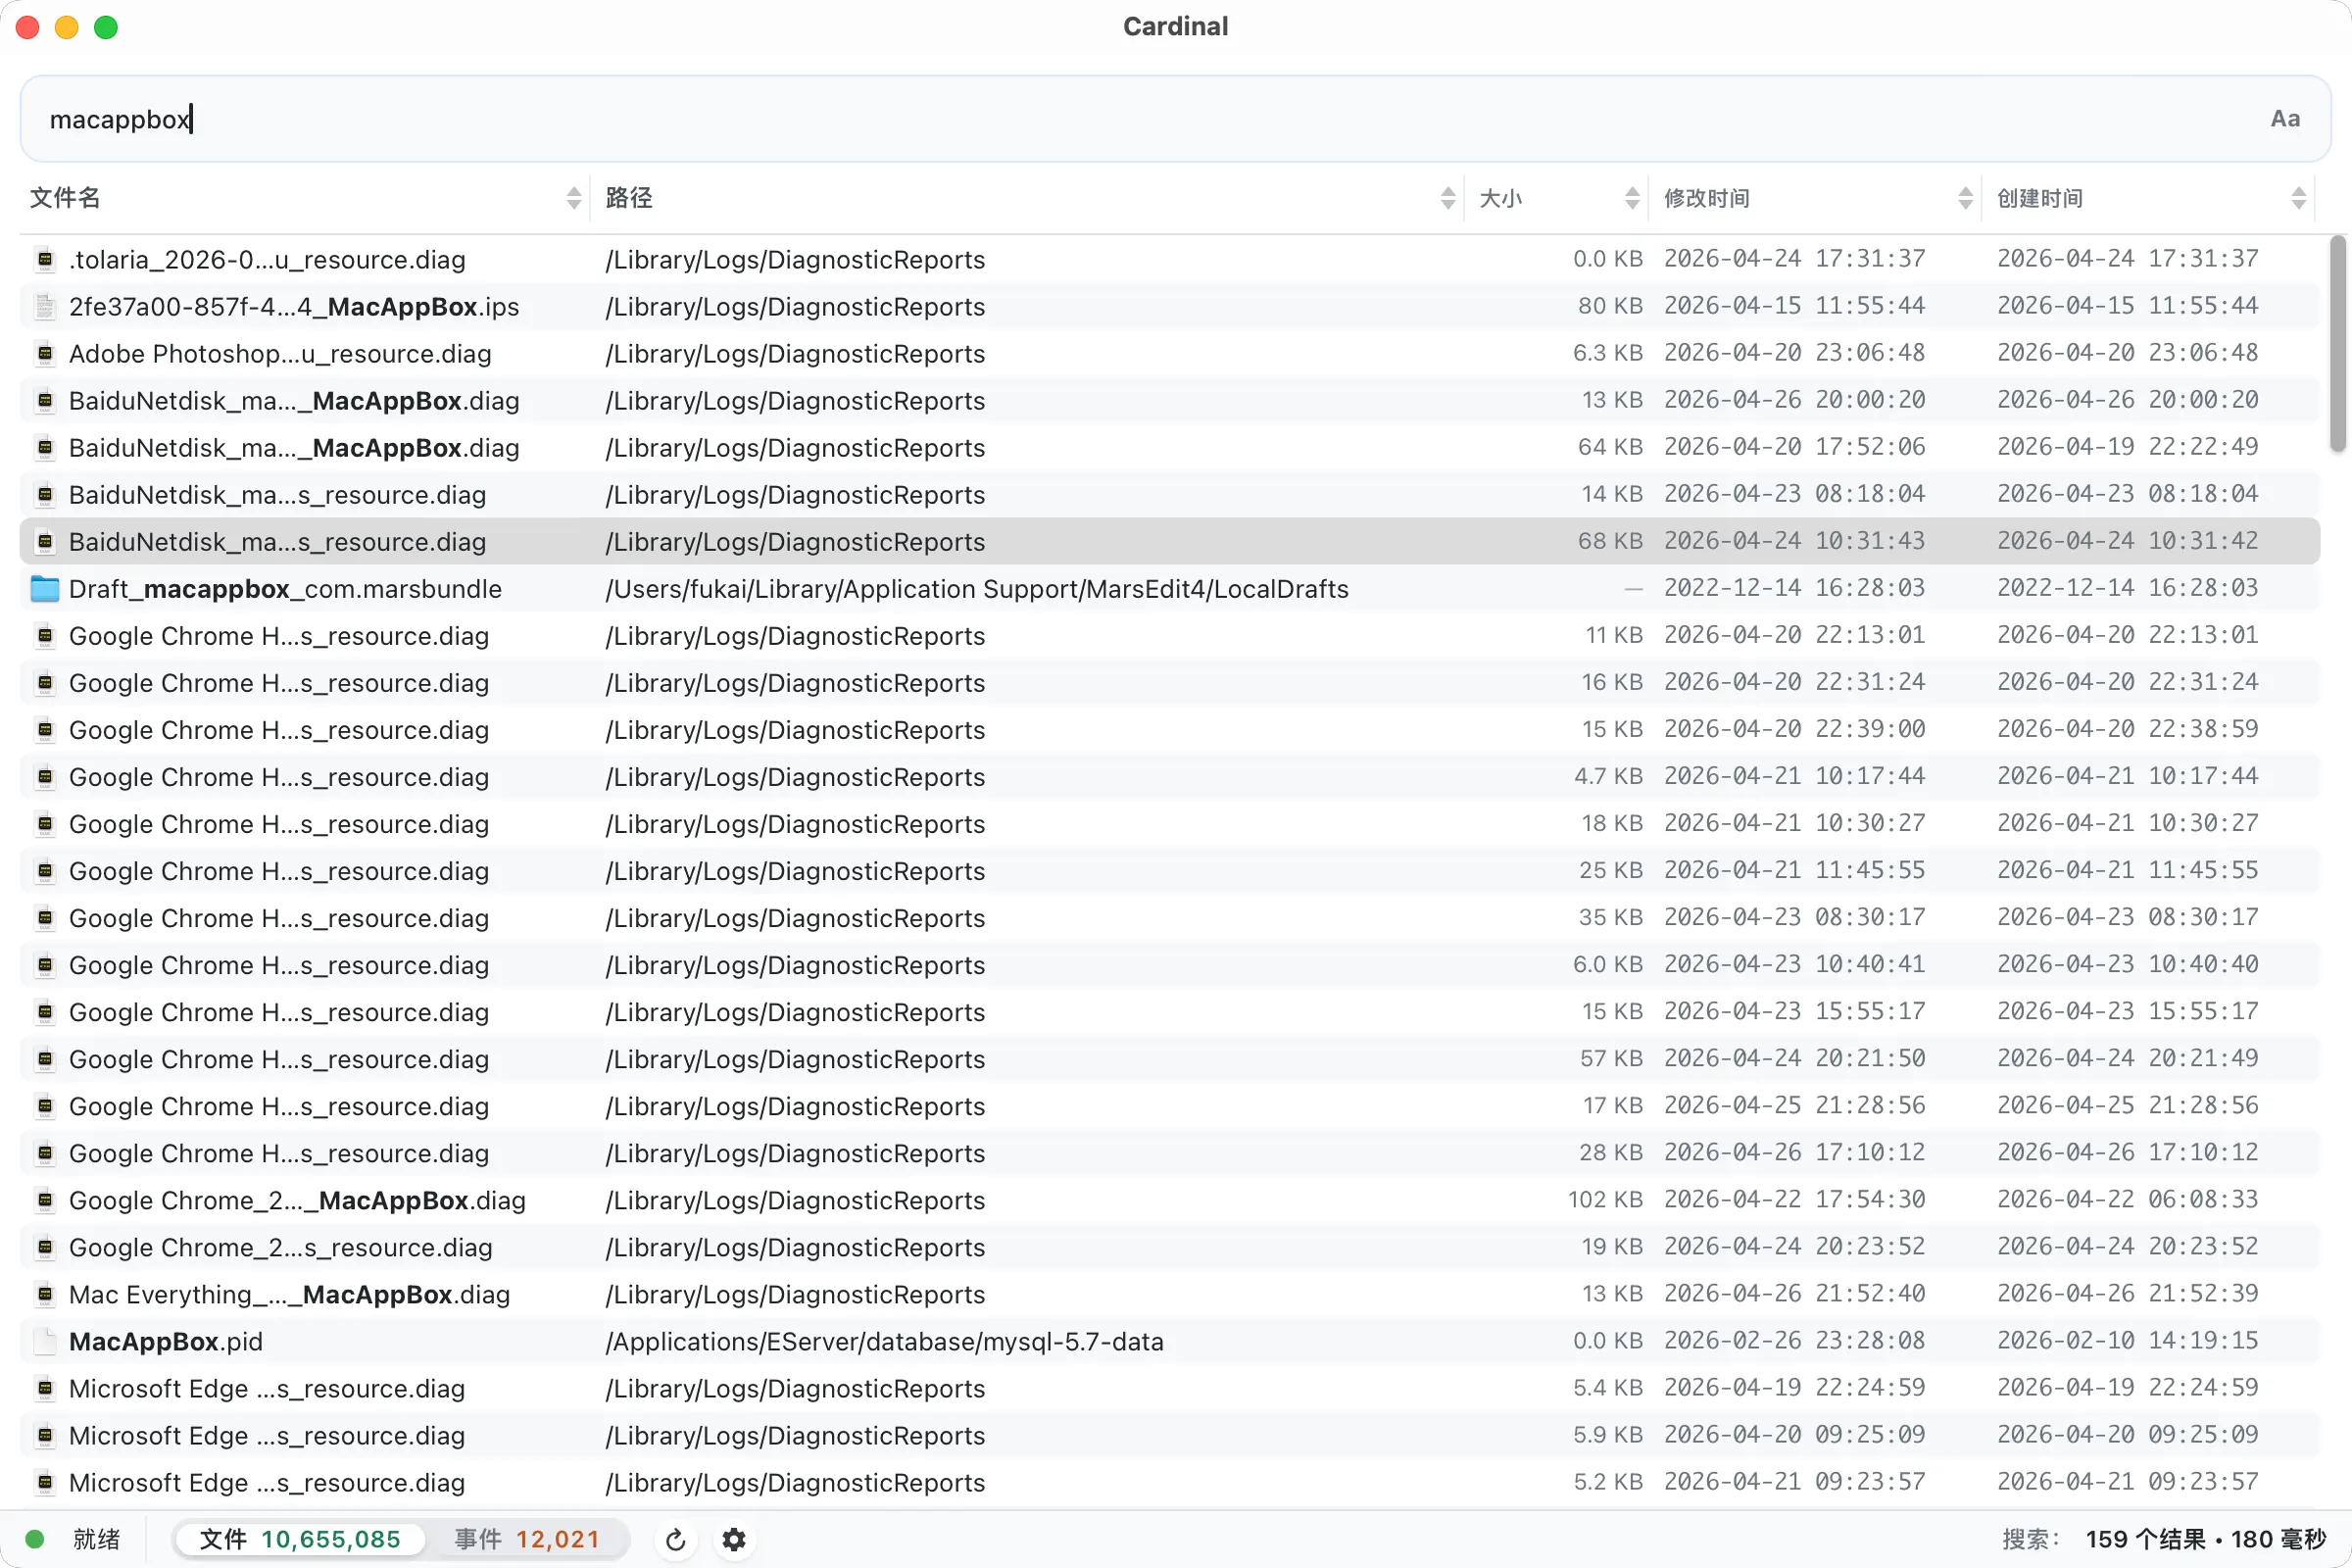Select Google Chrome H diag modified 22:13:01
The width and height of the screenshot is (2352, 1568).
coord(1170,636)
